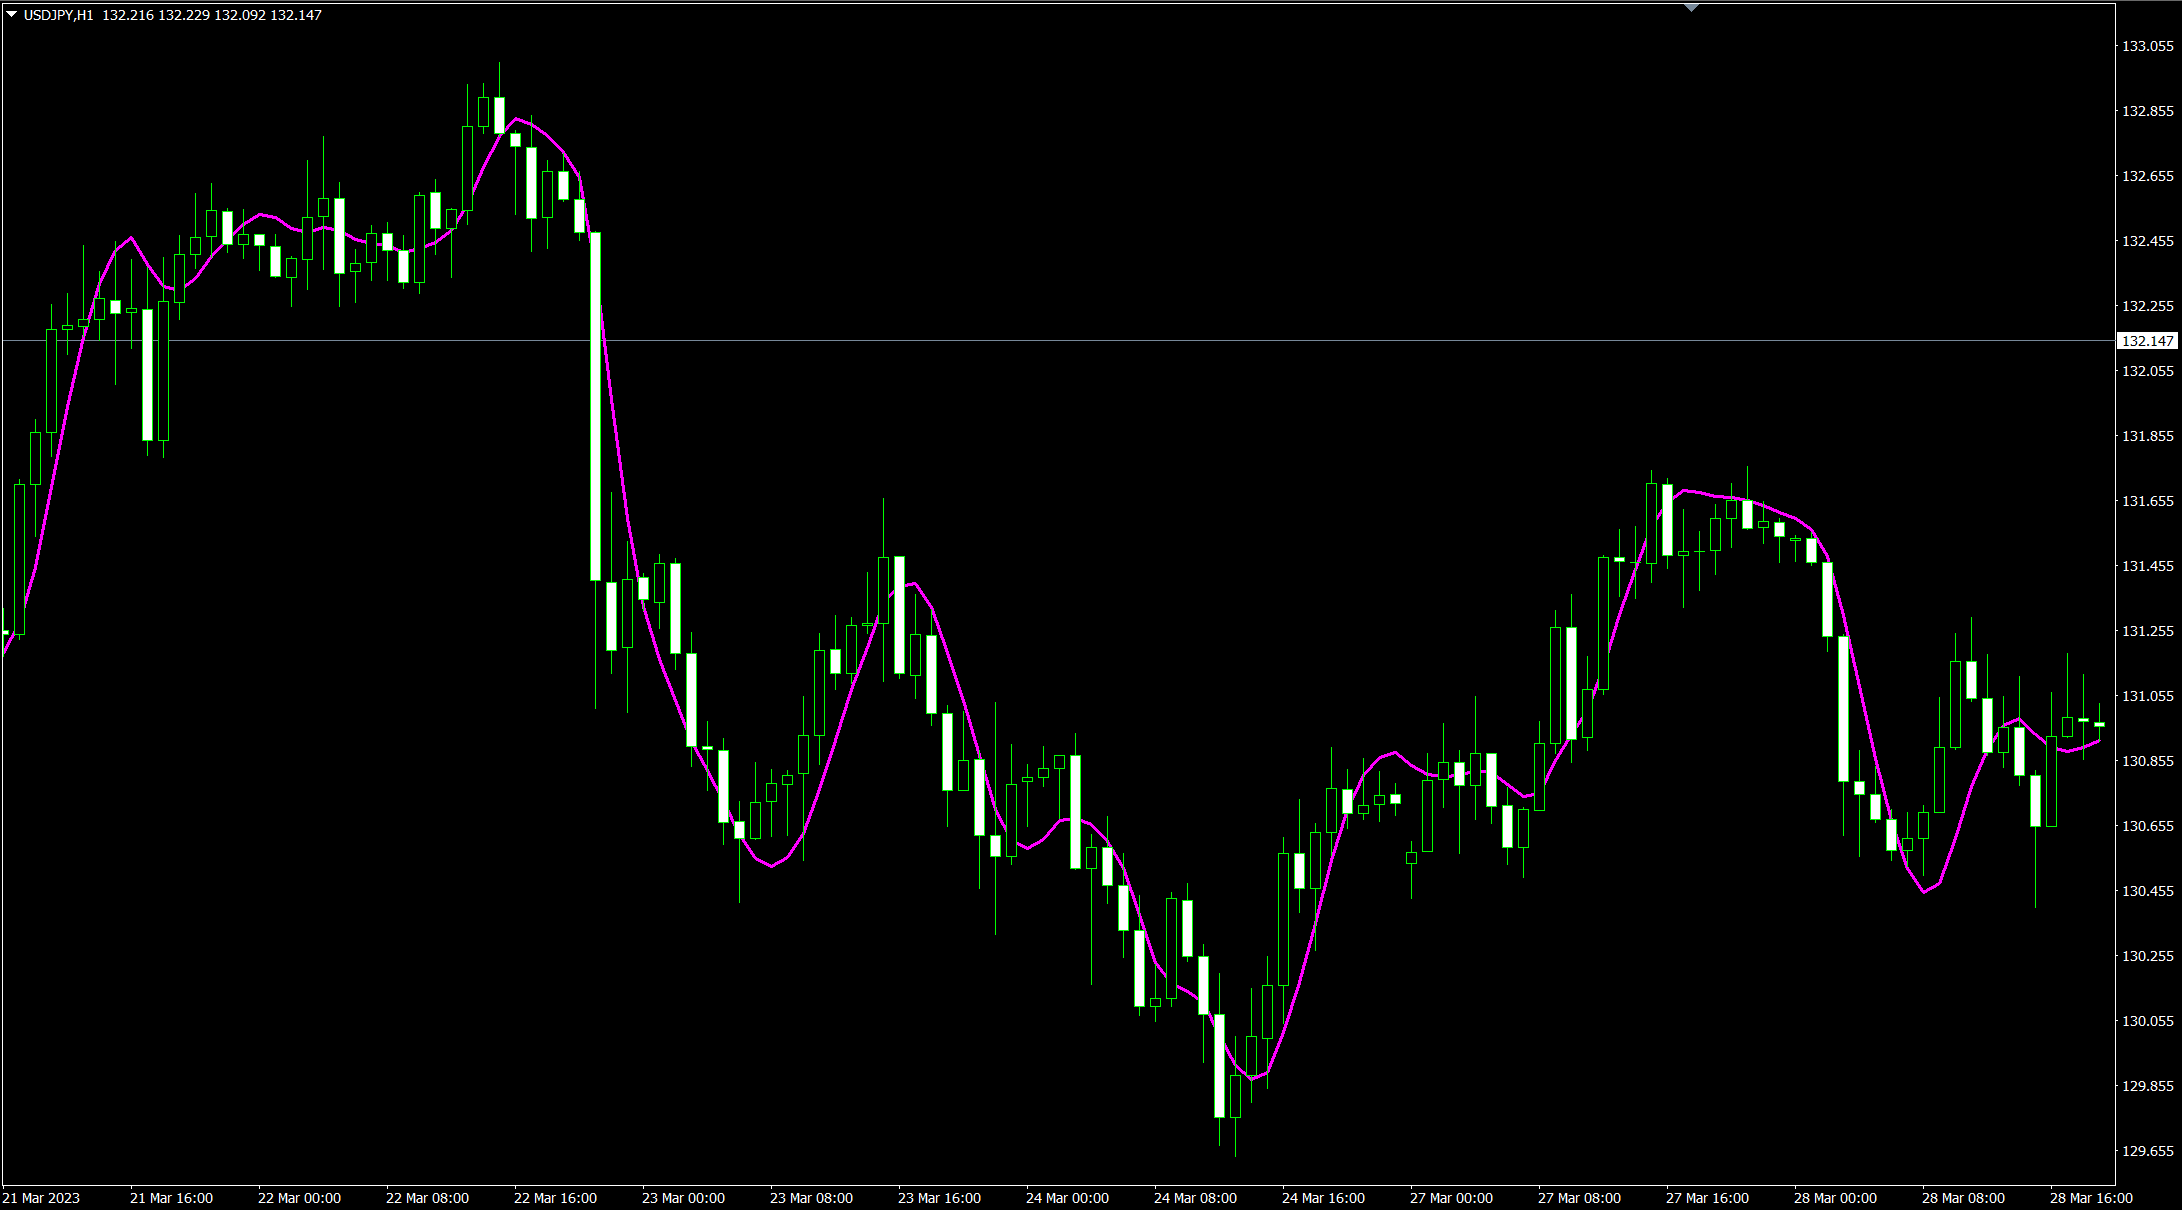The height and width of the screenshot is (1210, 2182).
Task: Click the 131.055 price scale label
Action: [2147, 696]
